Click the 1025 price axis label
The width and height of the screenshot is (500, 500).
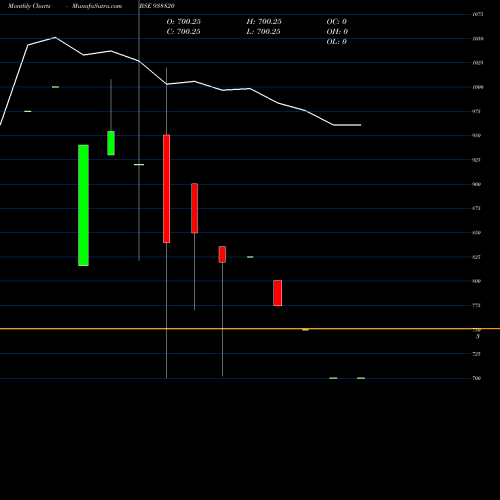tap(478, 63)
